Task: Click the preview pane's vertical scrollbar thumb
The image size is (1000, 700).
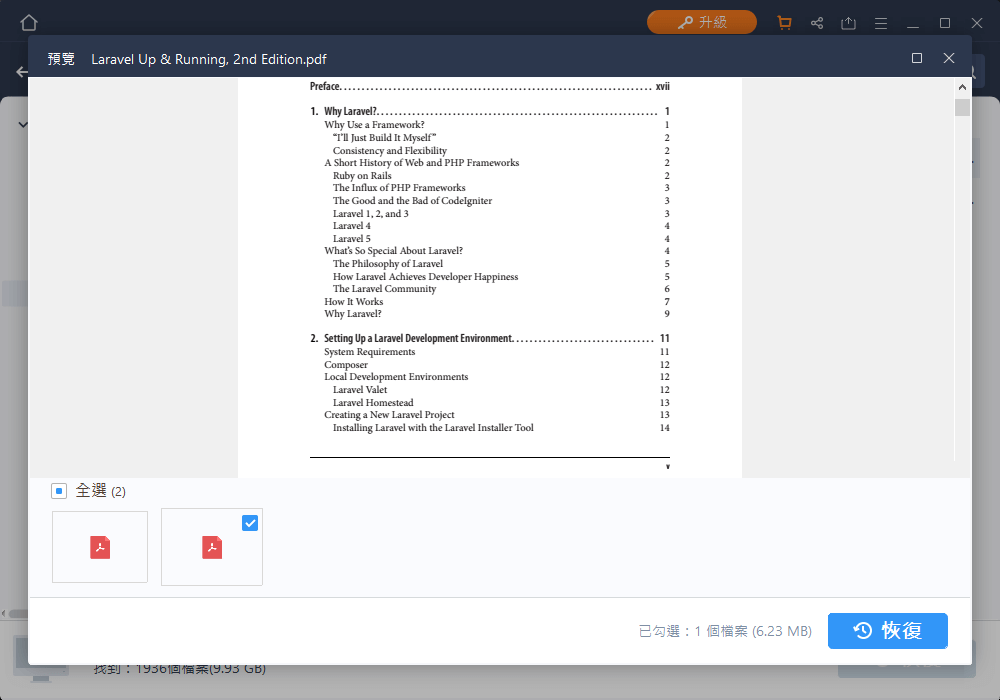Action: click(962, 108)
